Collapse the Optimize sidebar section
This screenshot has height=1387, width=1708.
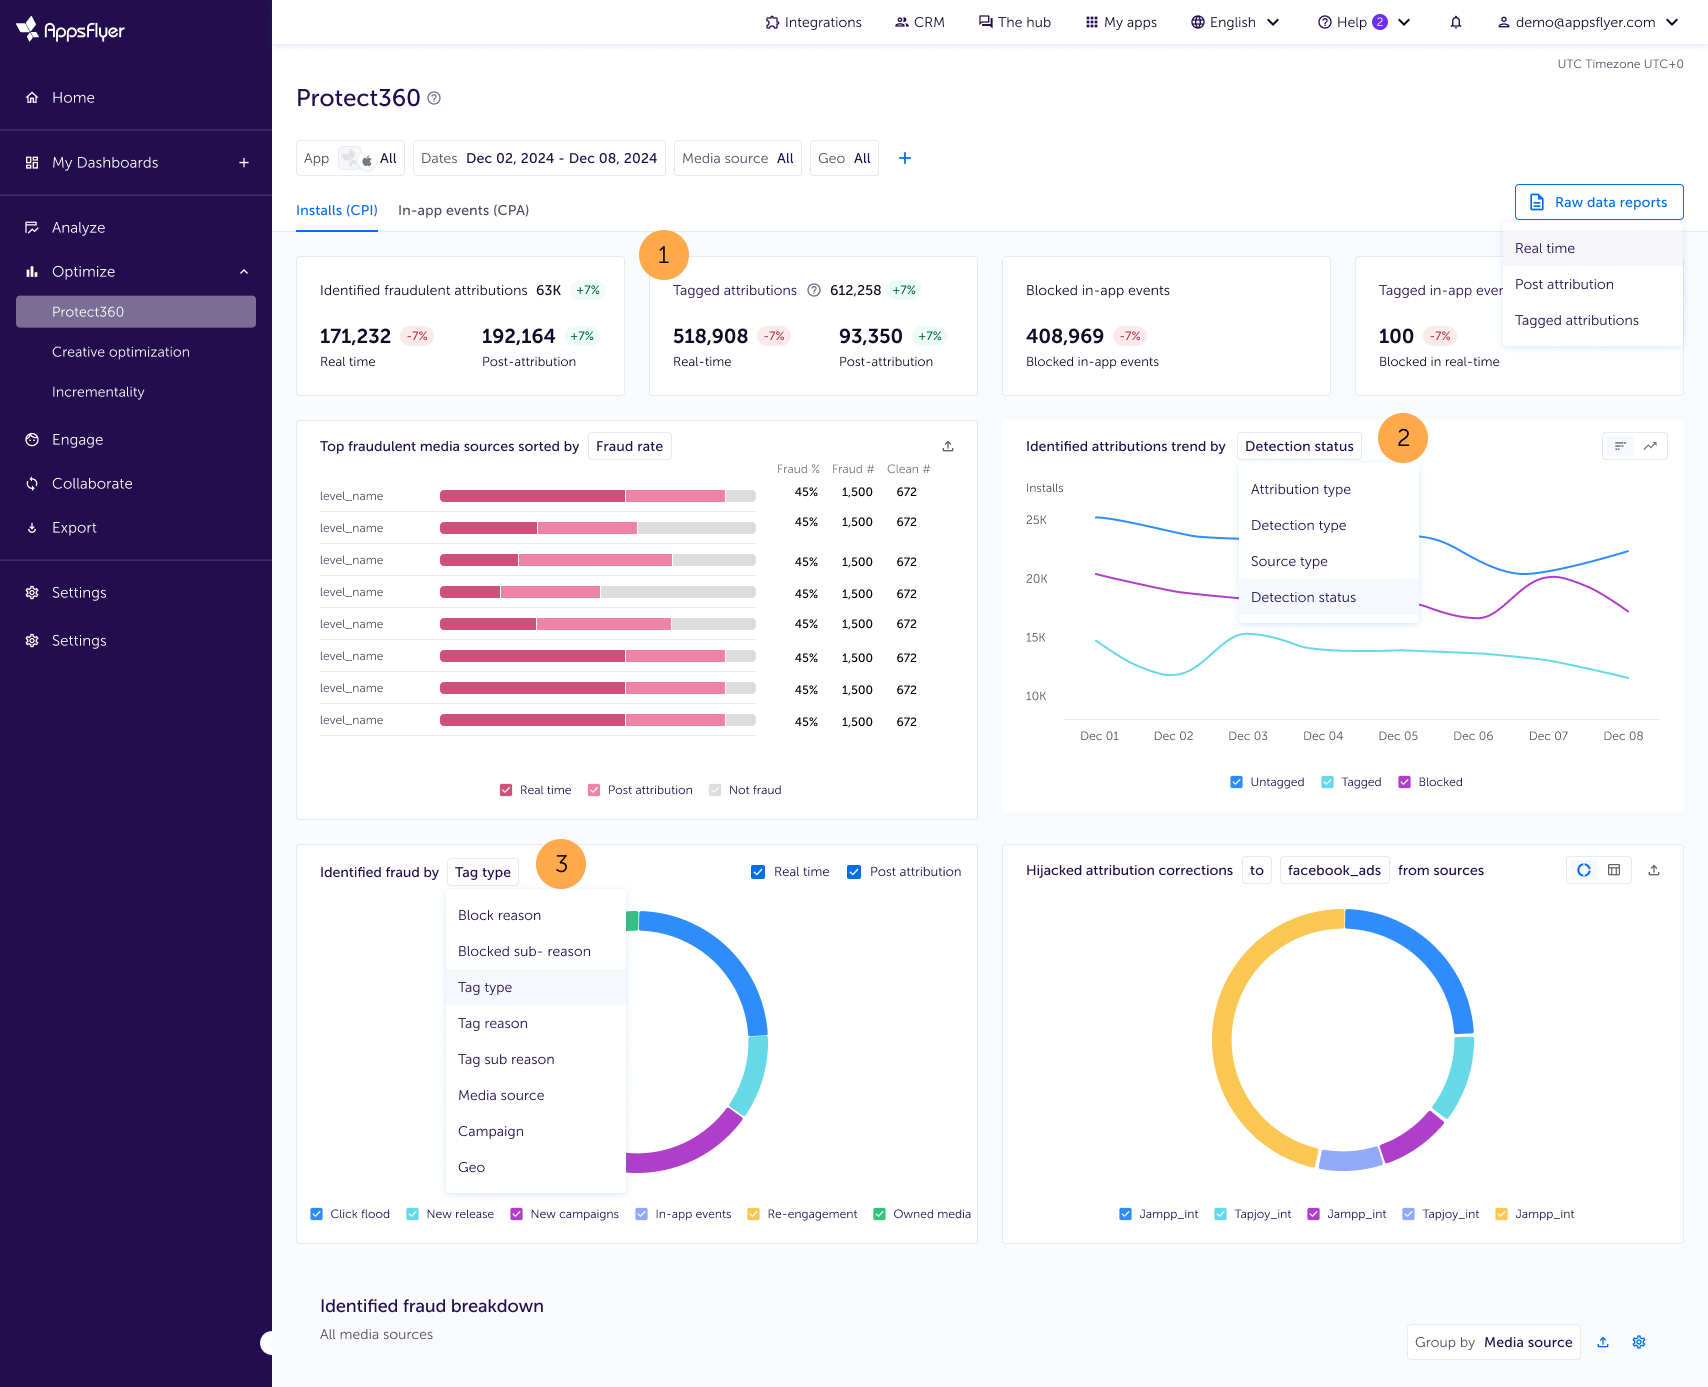tap(243, 272)
